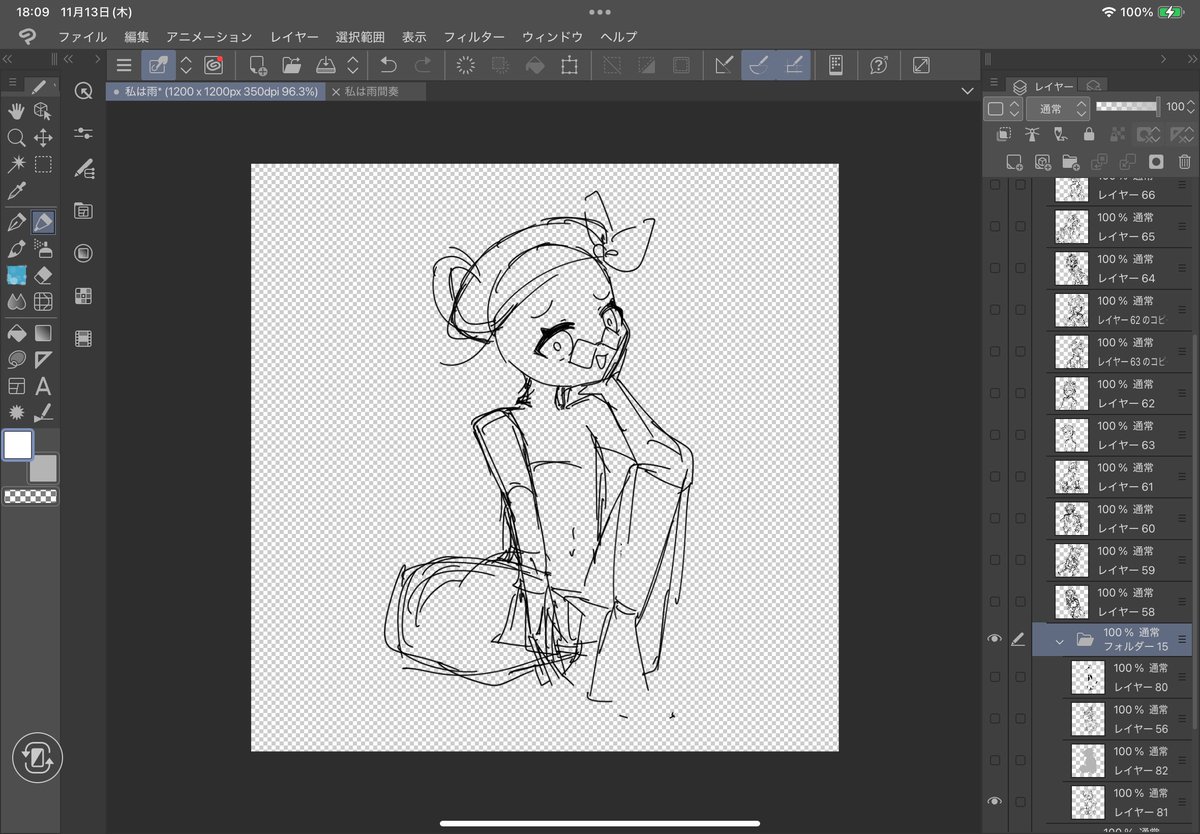Select the Text tool (A)
1200x834 pixels.
click(43, 386)
